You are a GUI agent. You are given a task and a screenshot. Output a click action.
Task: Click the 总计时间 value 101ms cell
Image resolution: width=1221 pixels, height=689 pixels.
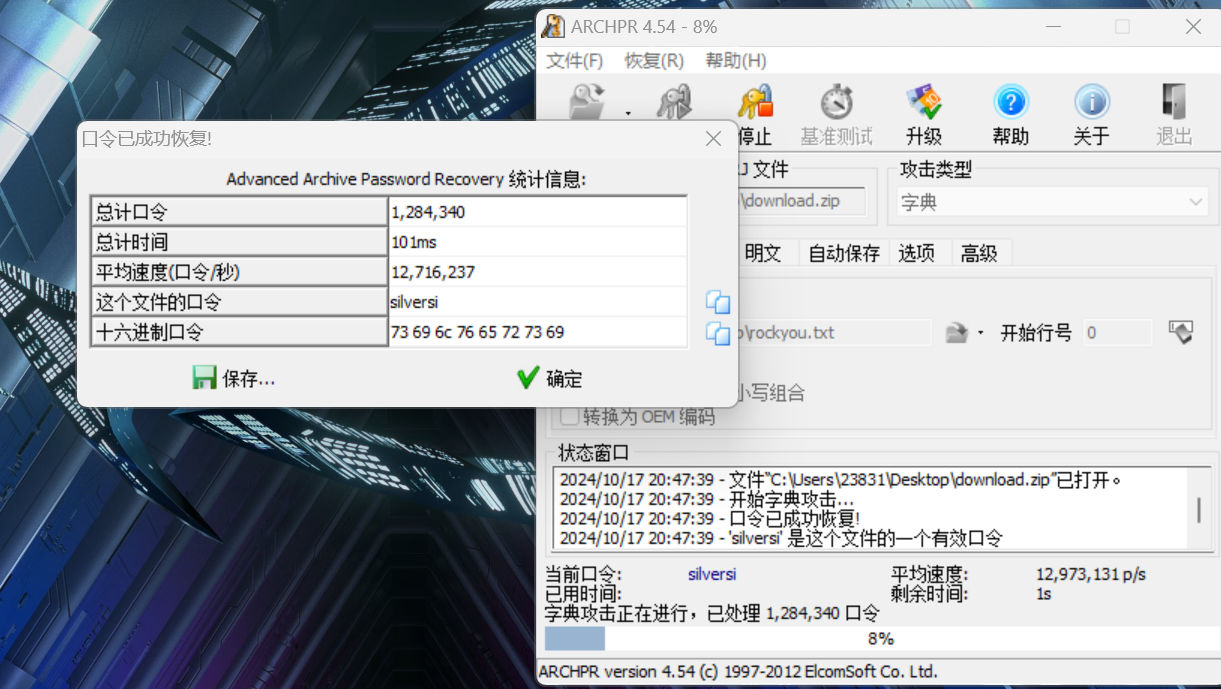pyautogui.click(x=537, y=242)
